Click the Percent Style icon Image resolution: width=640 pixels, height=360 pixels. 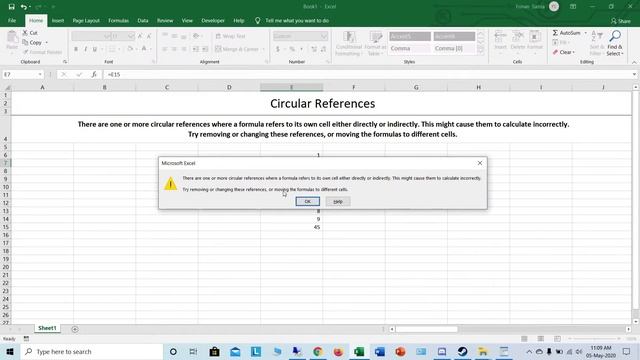(292, 49)
